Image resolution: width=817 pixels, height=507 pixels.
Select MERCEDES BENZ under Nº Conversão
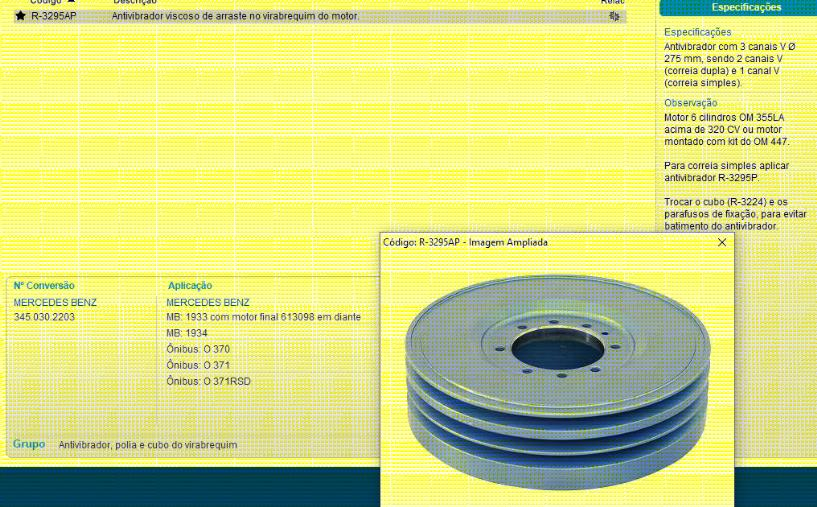(55, 302)
